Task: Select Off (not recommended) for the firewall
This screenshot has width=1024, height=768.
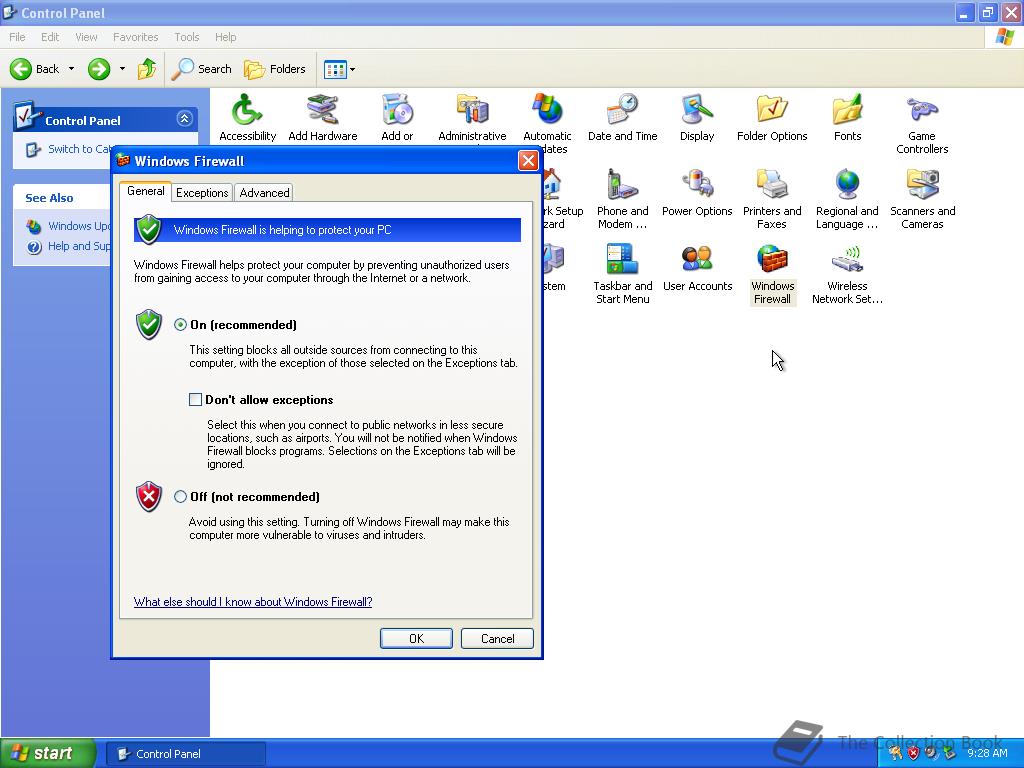Action: [181, 497]
